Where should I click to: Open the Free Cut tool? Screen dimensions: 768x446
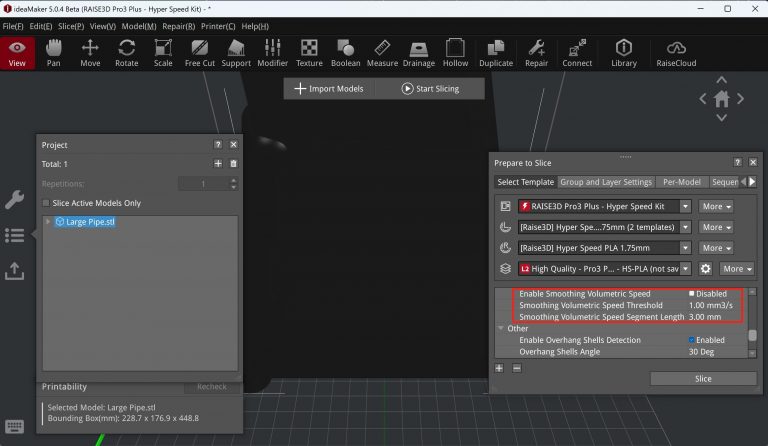199,53
